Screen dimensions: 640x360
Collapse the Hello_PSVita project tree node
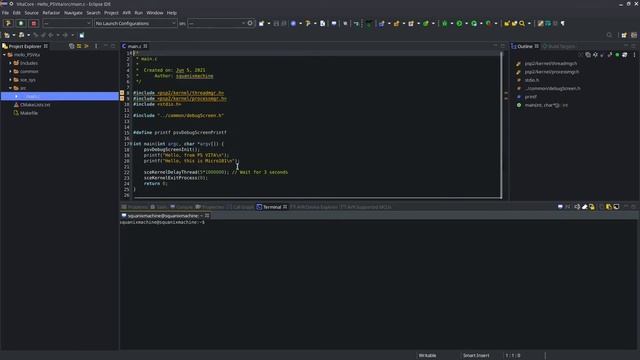4,55
